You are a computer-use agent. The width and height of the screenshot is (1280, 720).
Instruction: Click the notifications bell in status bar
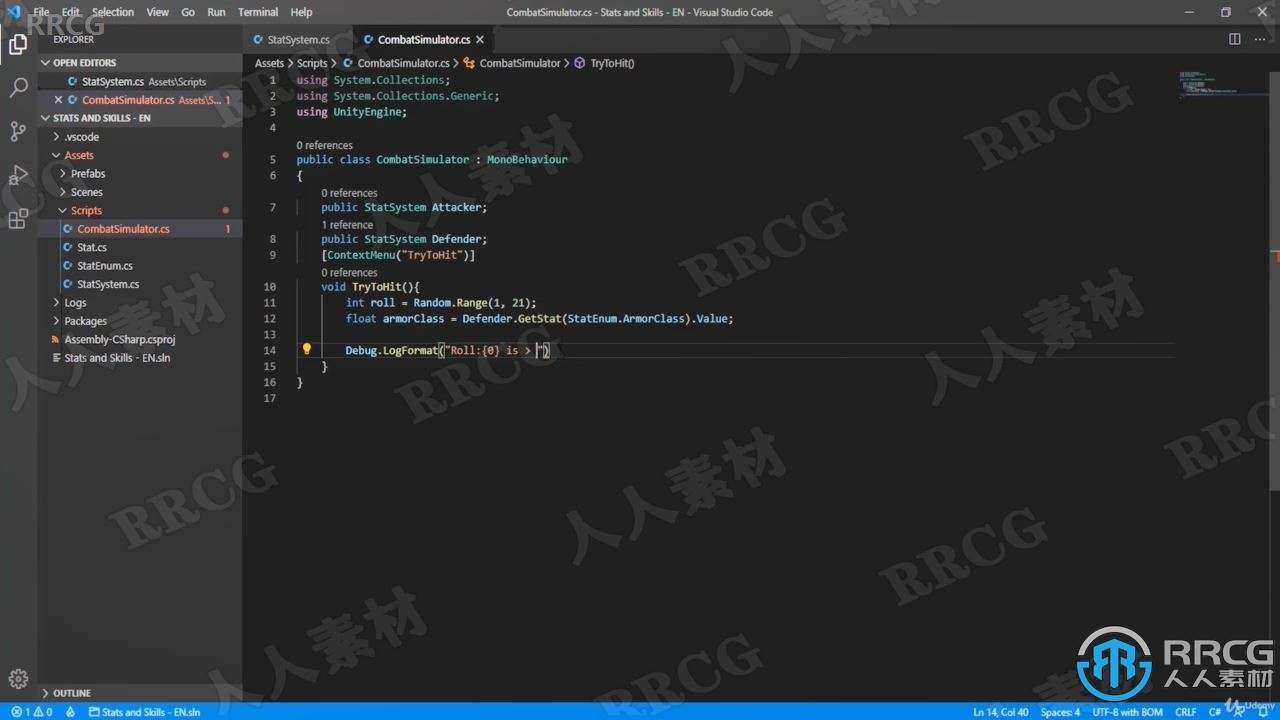[1264, 712]
